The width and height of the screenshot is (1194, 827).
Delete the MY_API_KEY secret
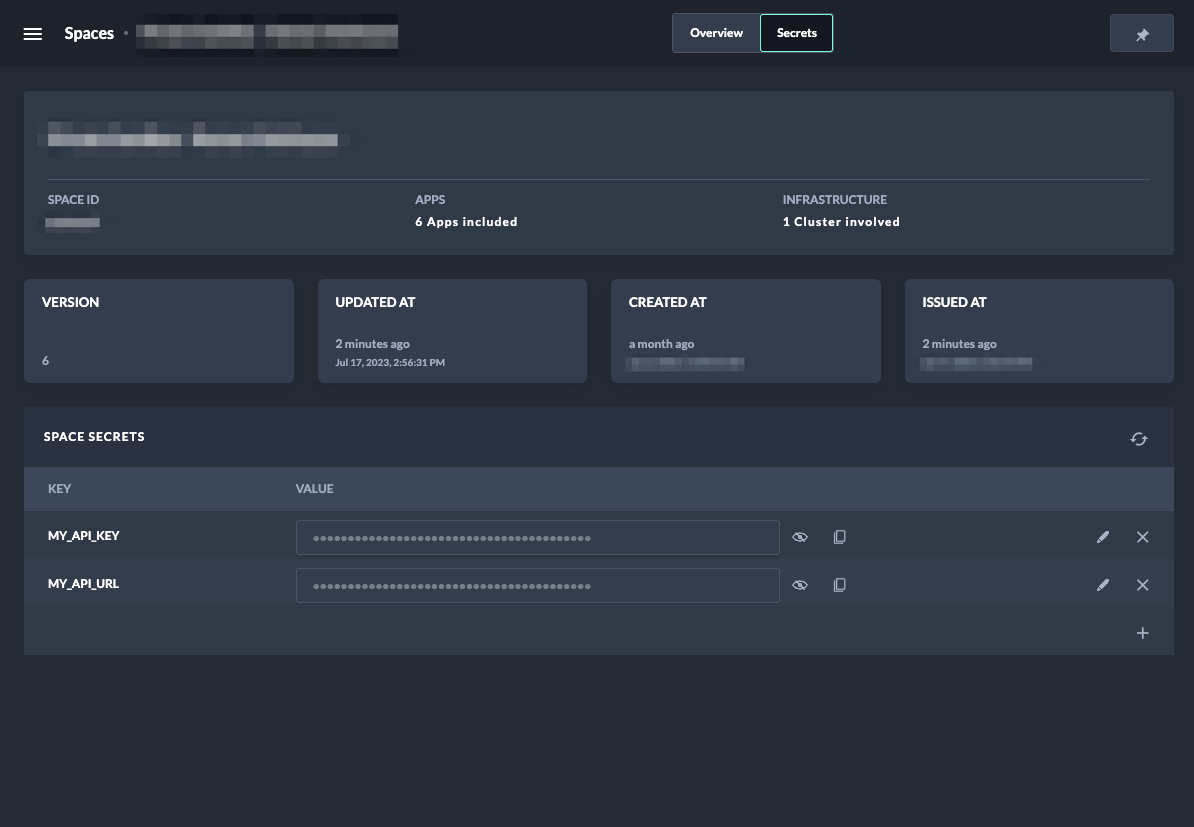click(x=1142, y=537)
